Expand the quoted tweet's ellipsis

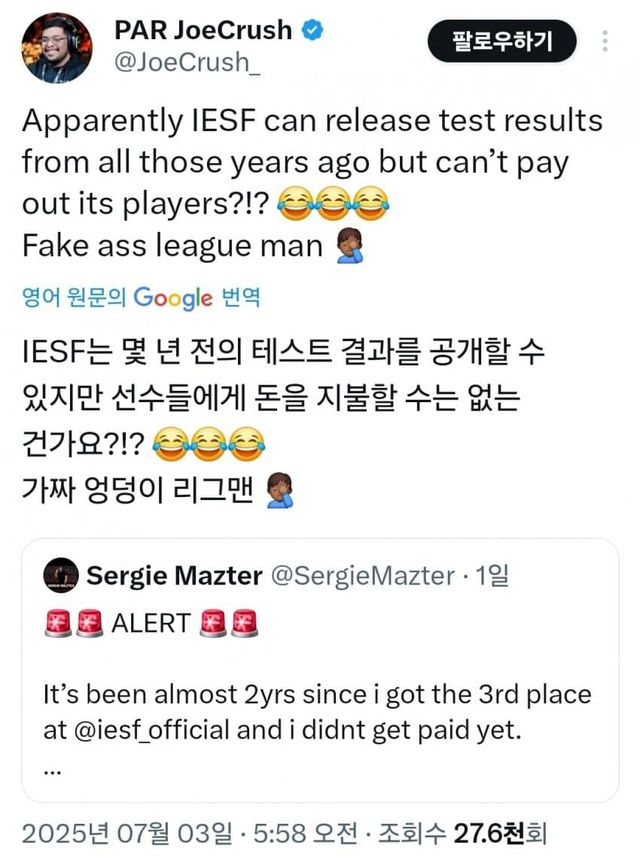tap(53, 768)
